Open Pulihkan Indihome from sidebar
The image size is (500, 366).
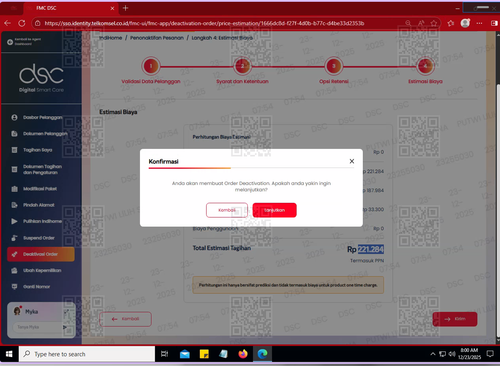click(42, 221)
